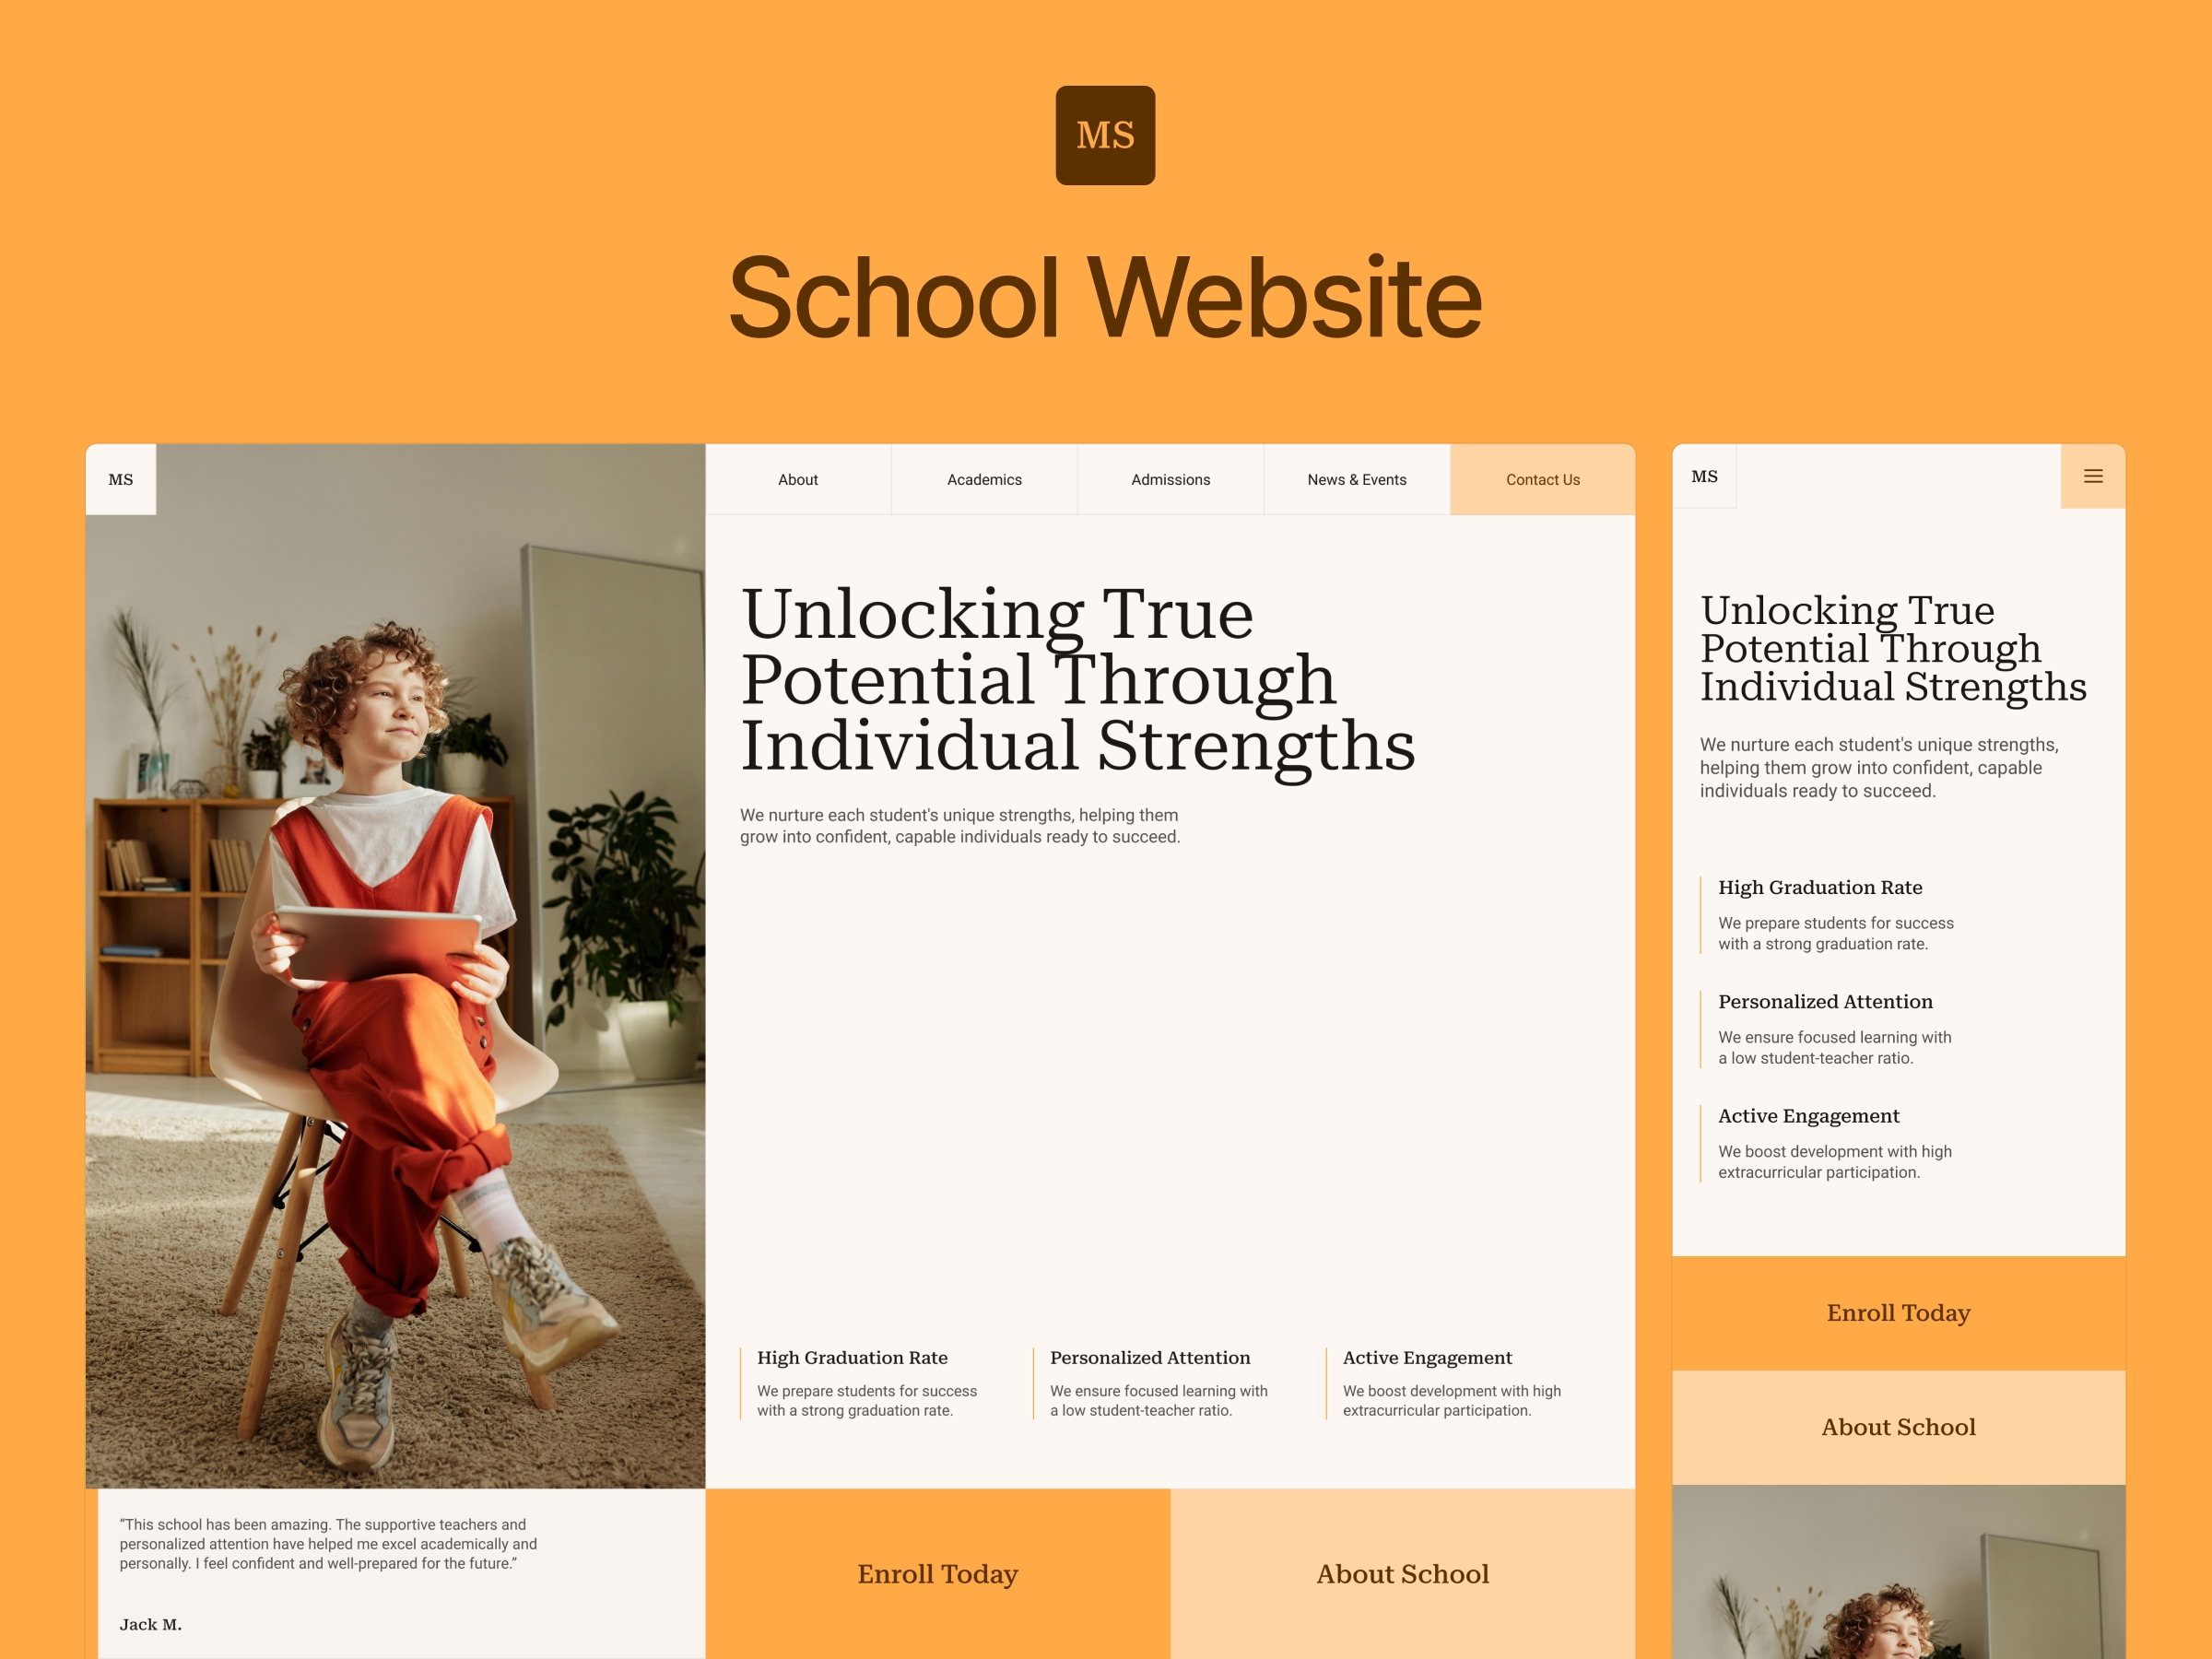Select the Academics tab

coord(984,481)
